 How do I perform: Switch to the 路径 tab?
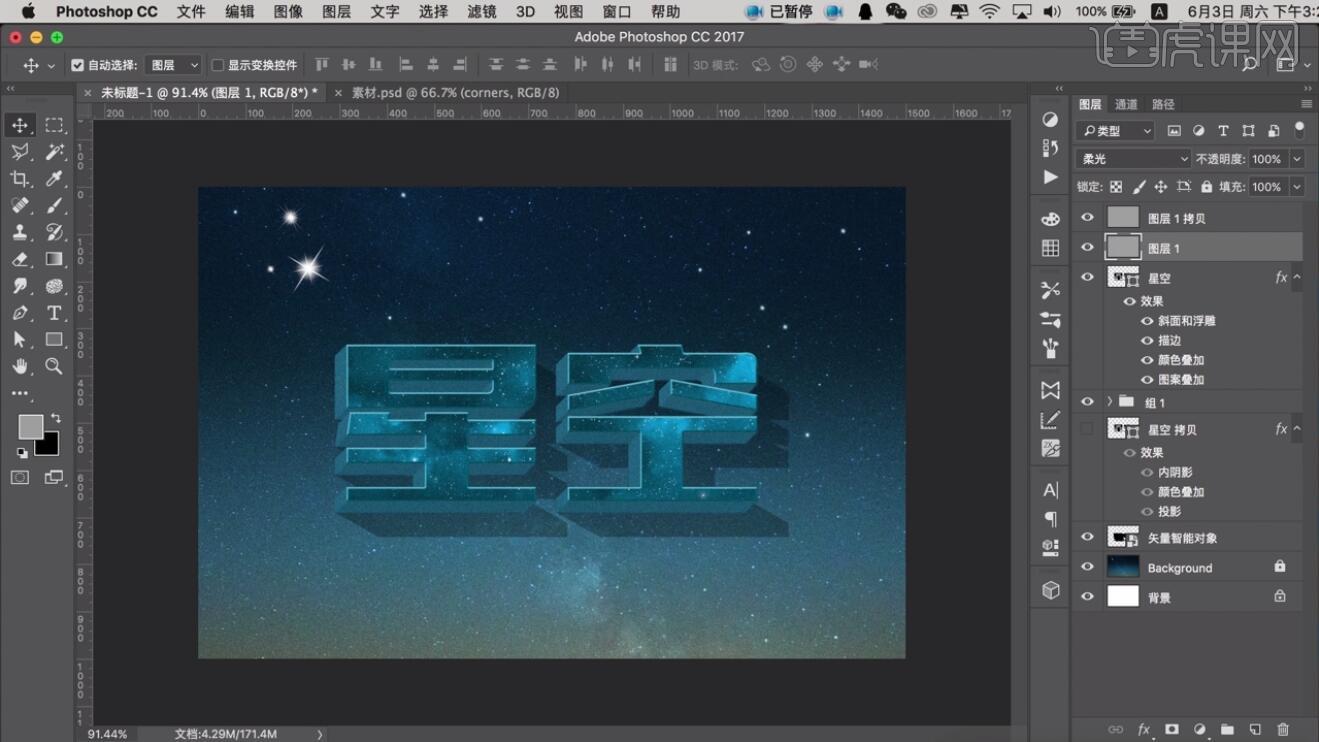coord(1163,104)
